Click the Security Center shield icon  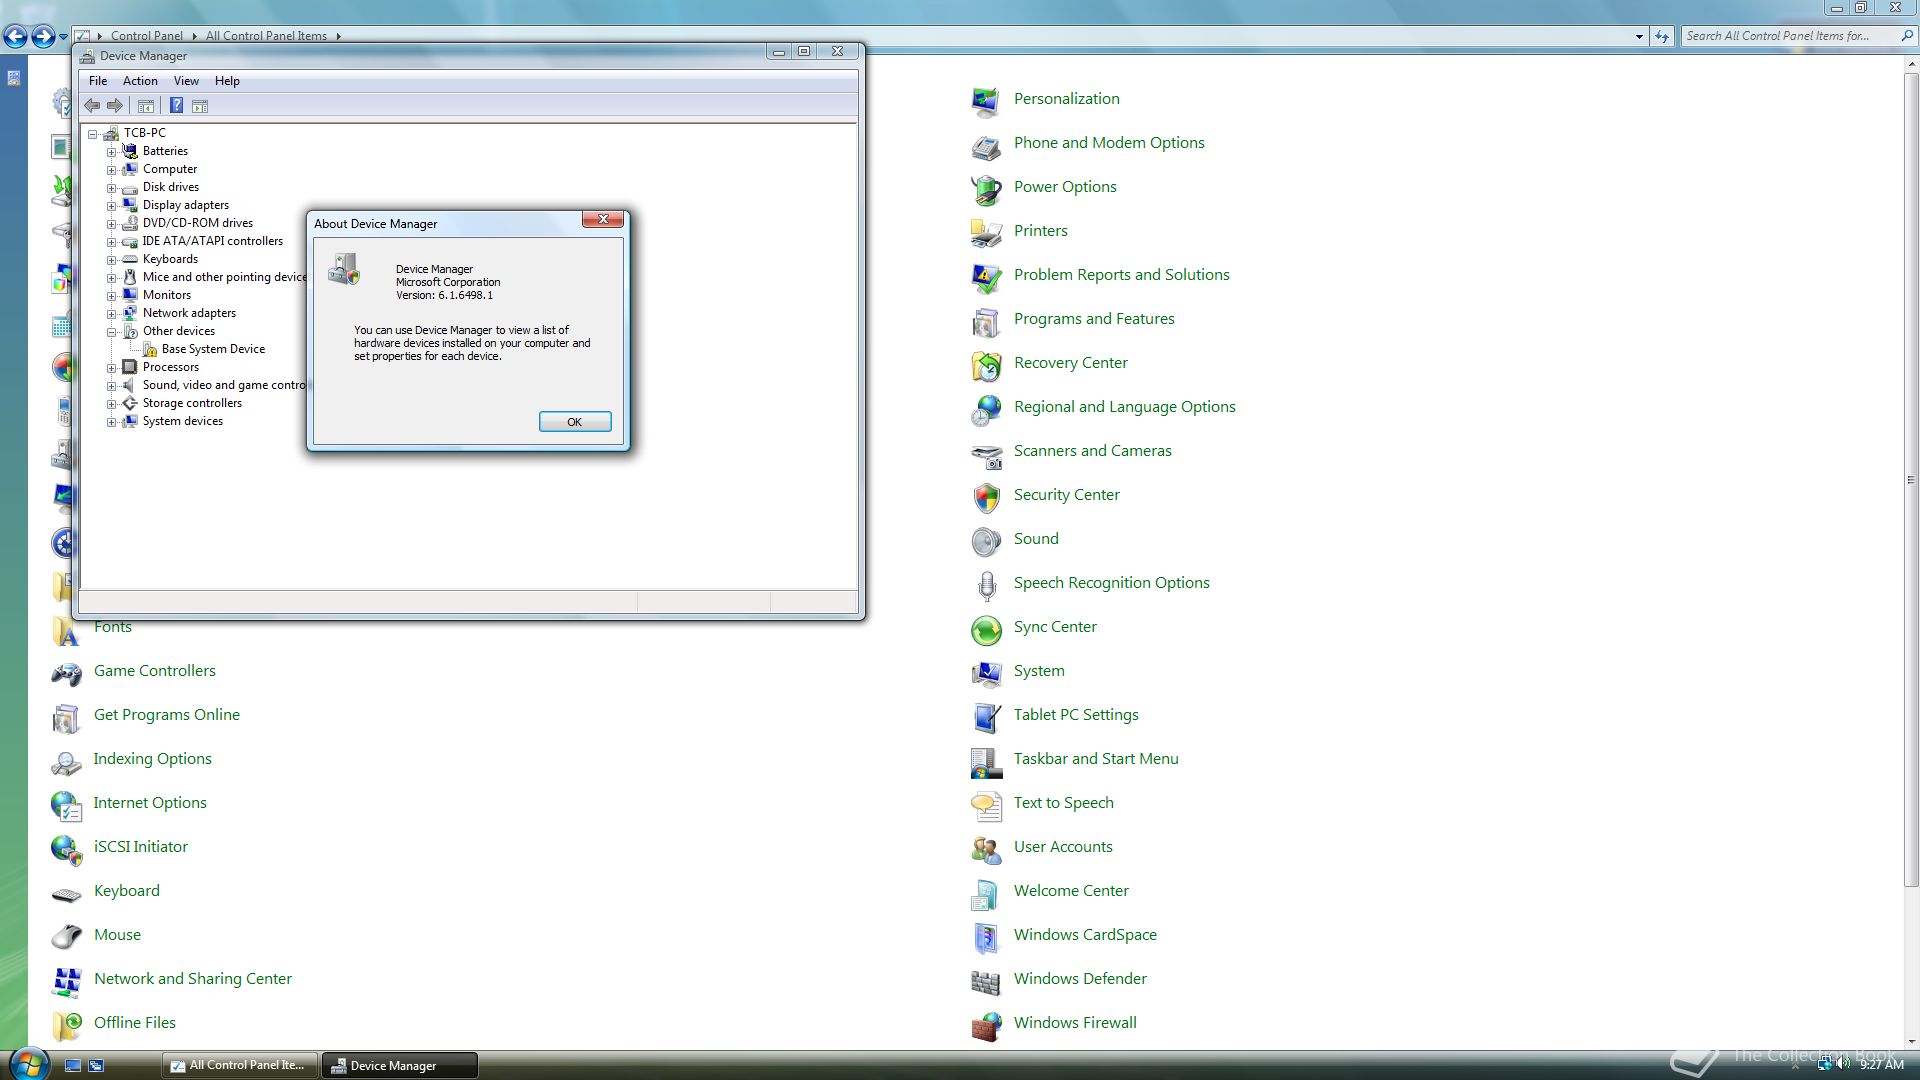(986, 497)
